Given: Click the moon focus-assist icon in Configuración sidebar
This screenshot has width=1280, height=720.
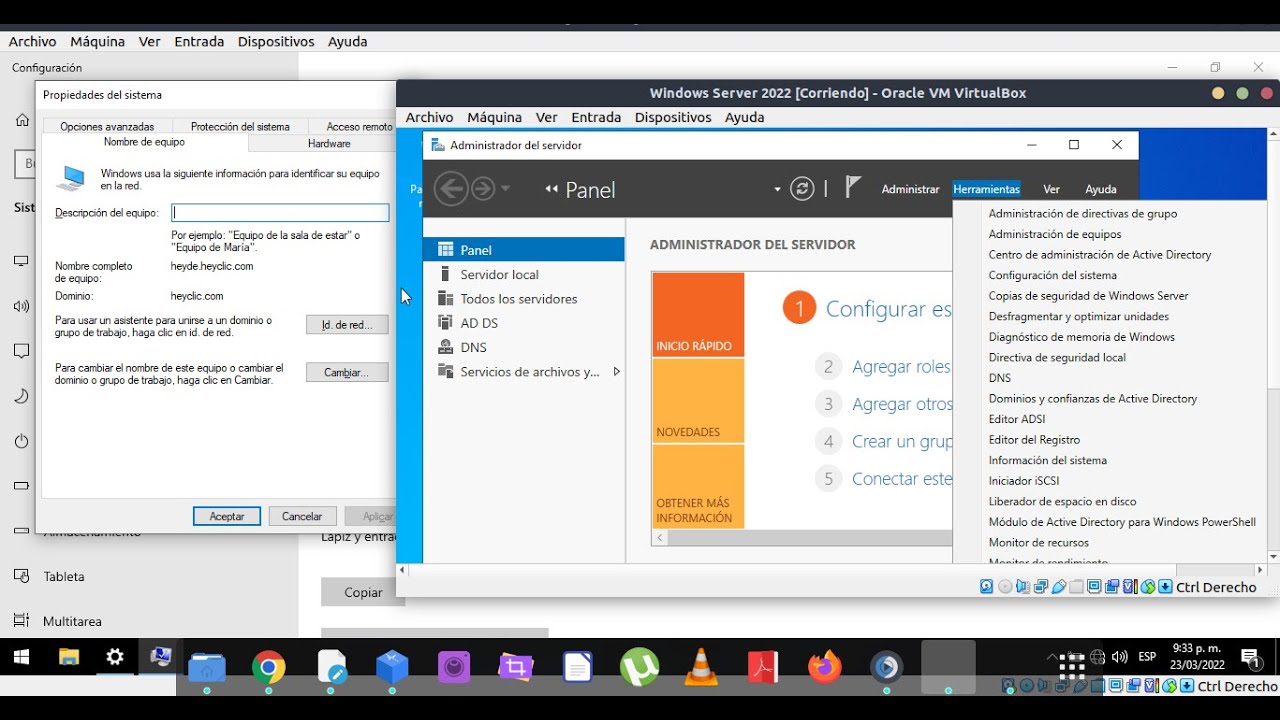Looking at the screenshot, I should point(22,396).
